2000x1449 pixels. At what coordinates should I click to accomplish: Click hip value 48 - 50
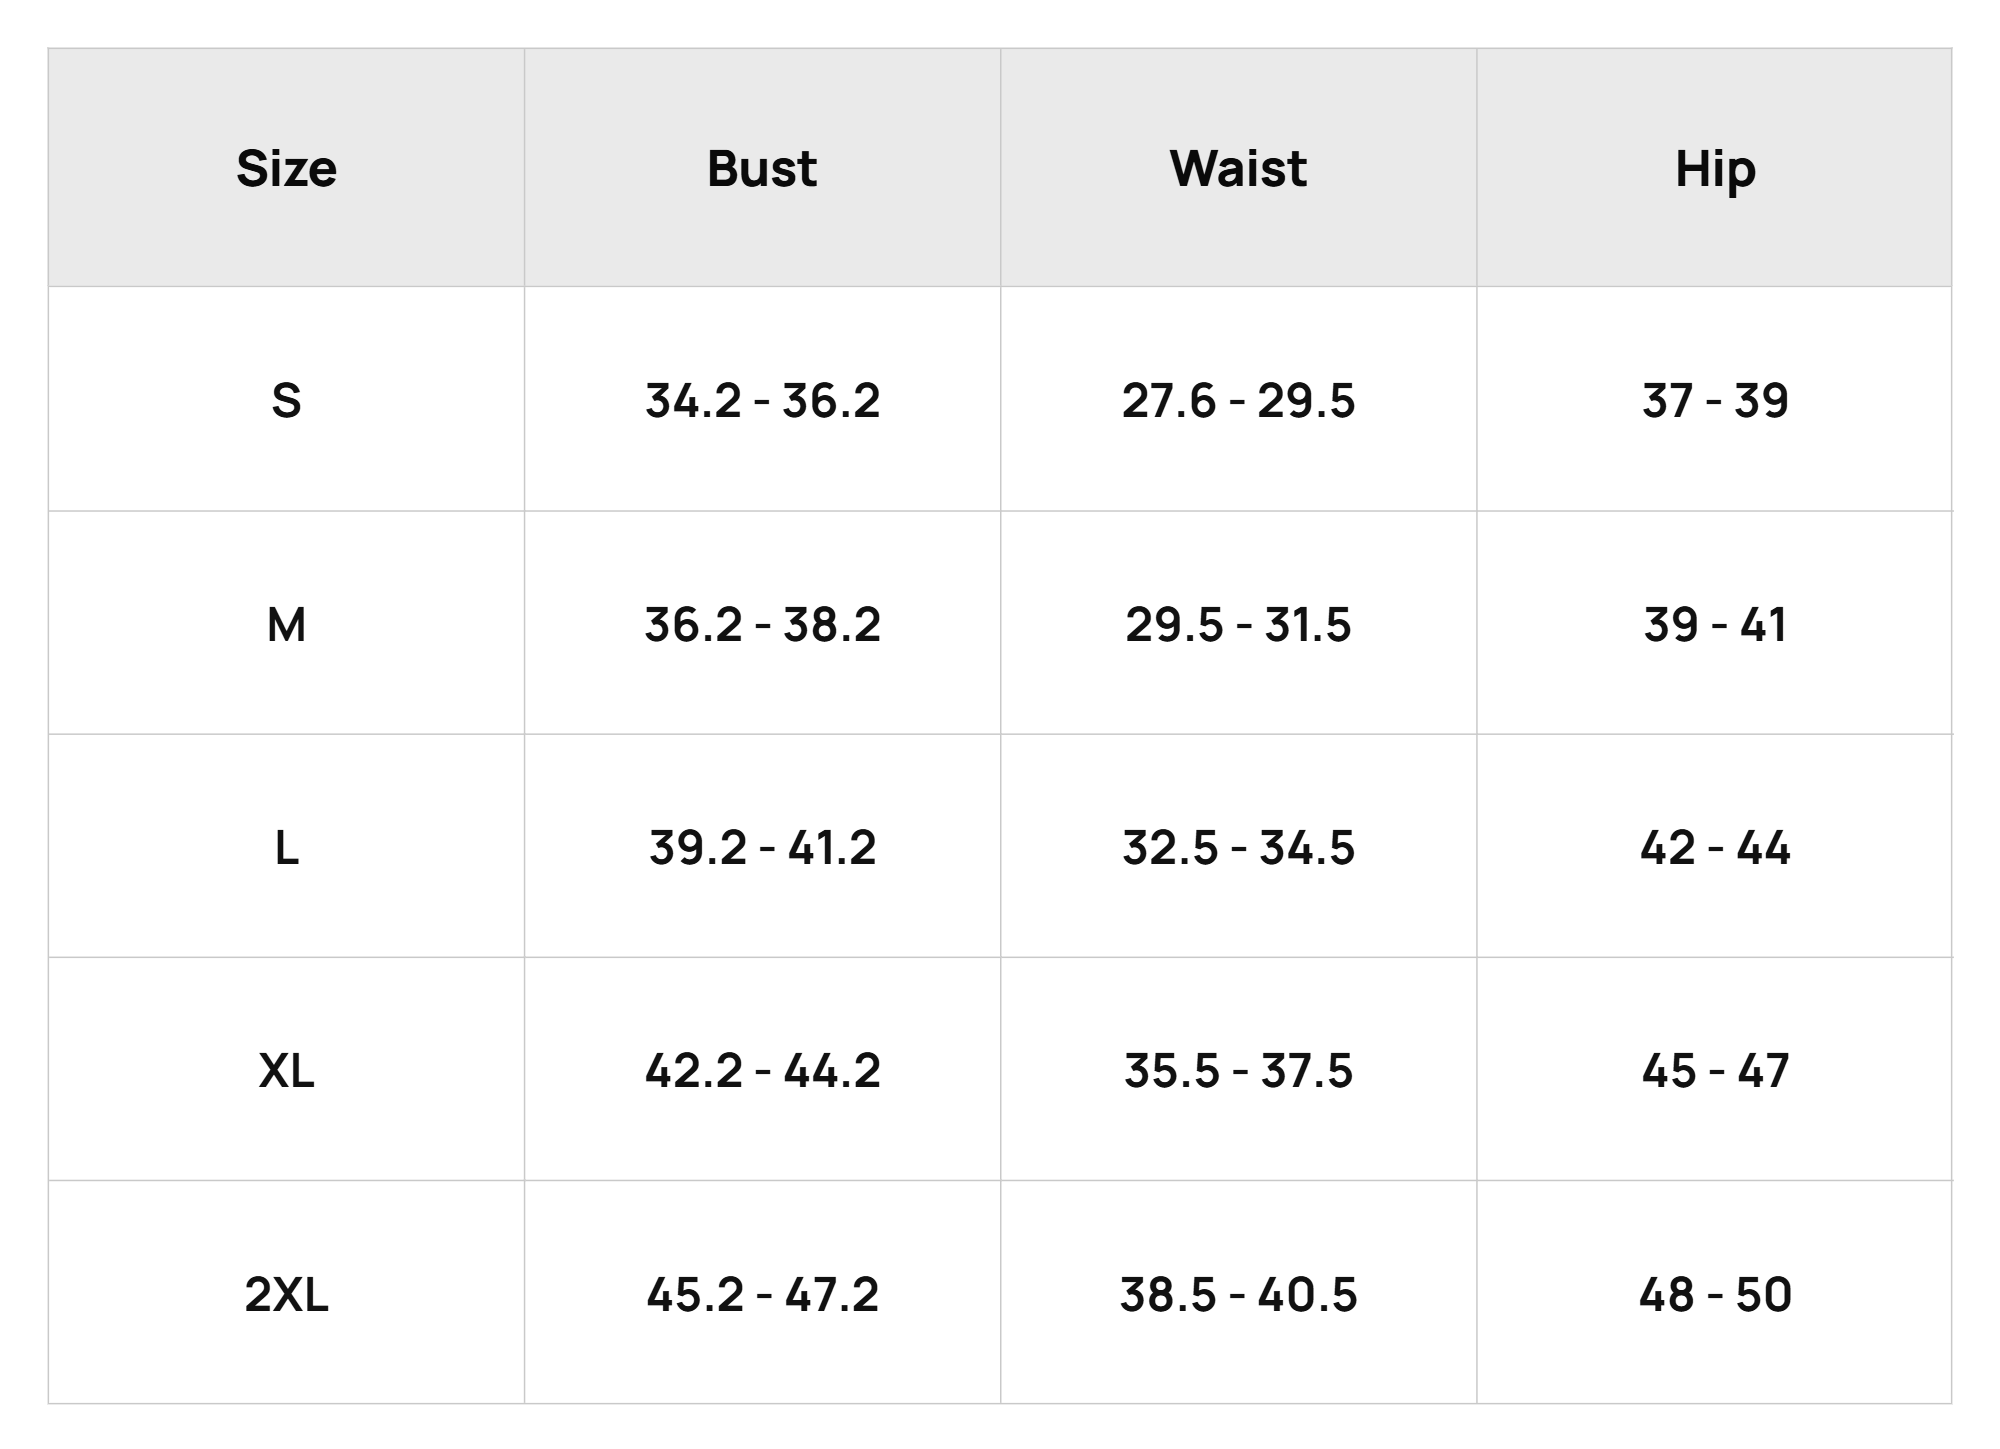pyautogui.click(x=1715, y=1295)
